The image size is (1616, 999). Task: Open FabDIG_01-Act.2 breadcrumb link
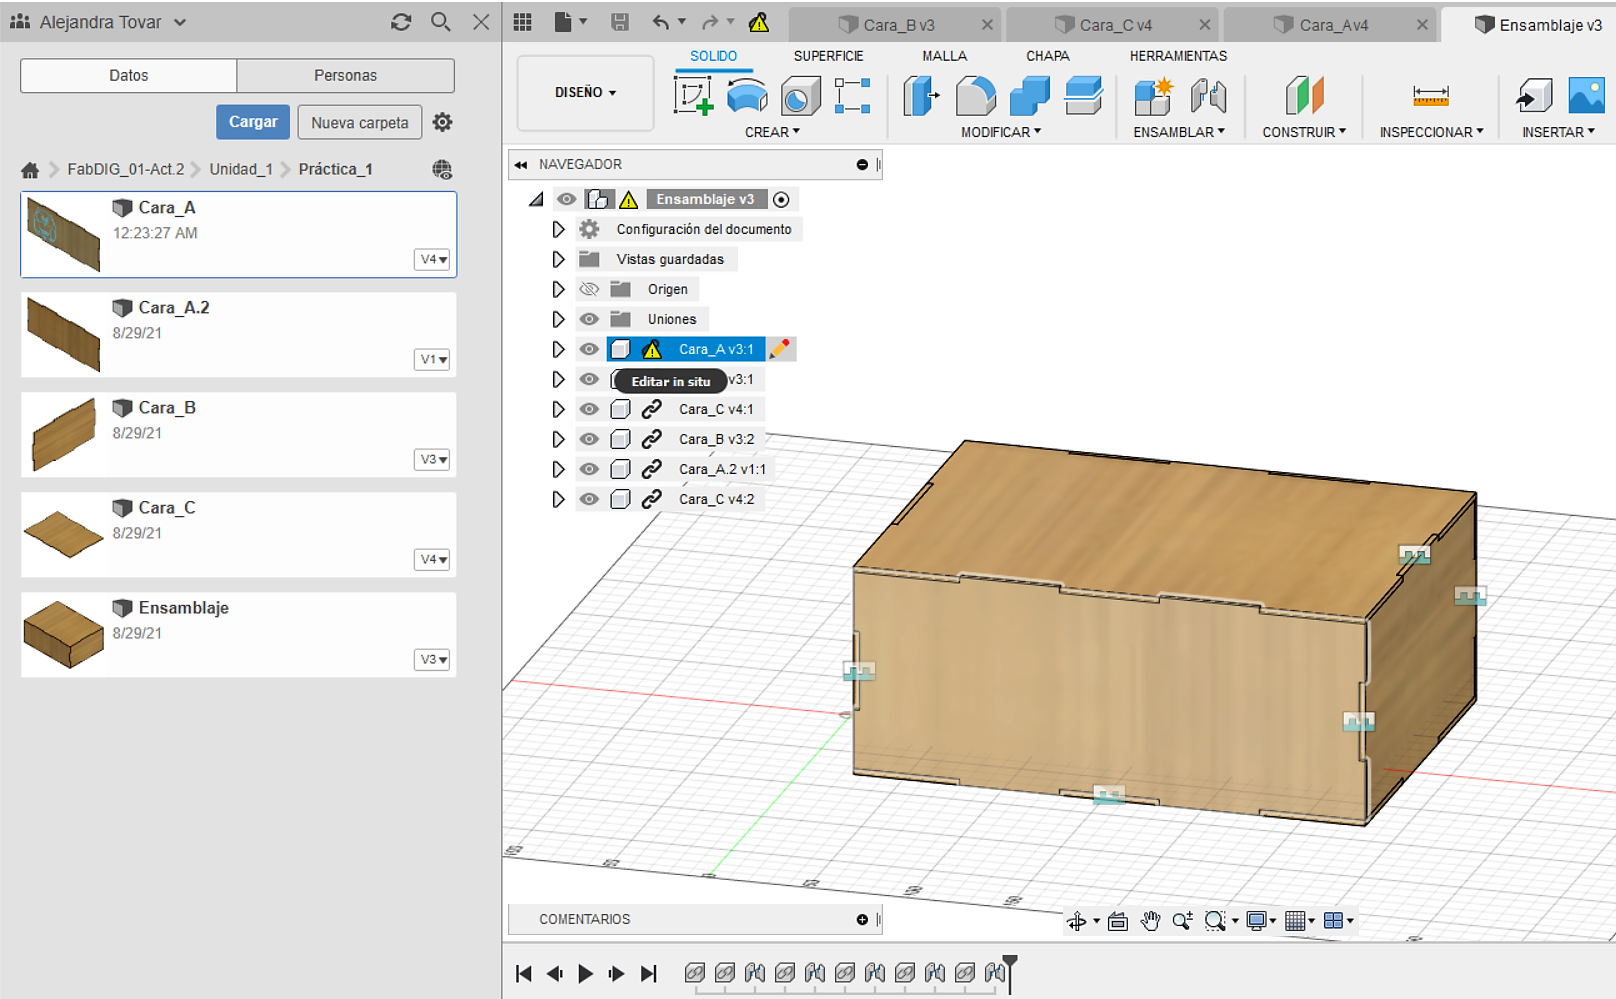[x=126, y=169]
